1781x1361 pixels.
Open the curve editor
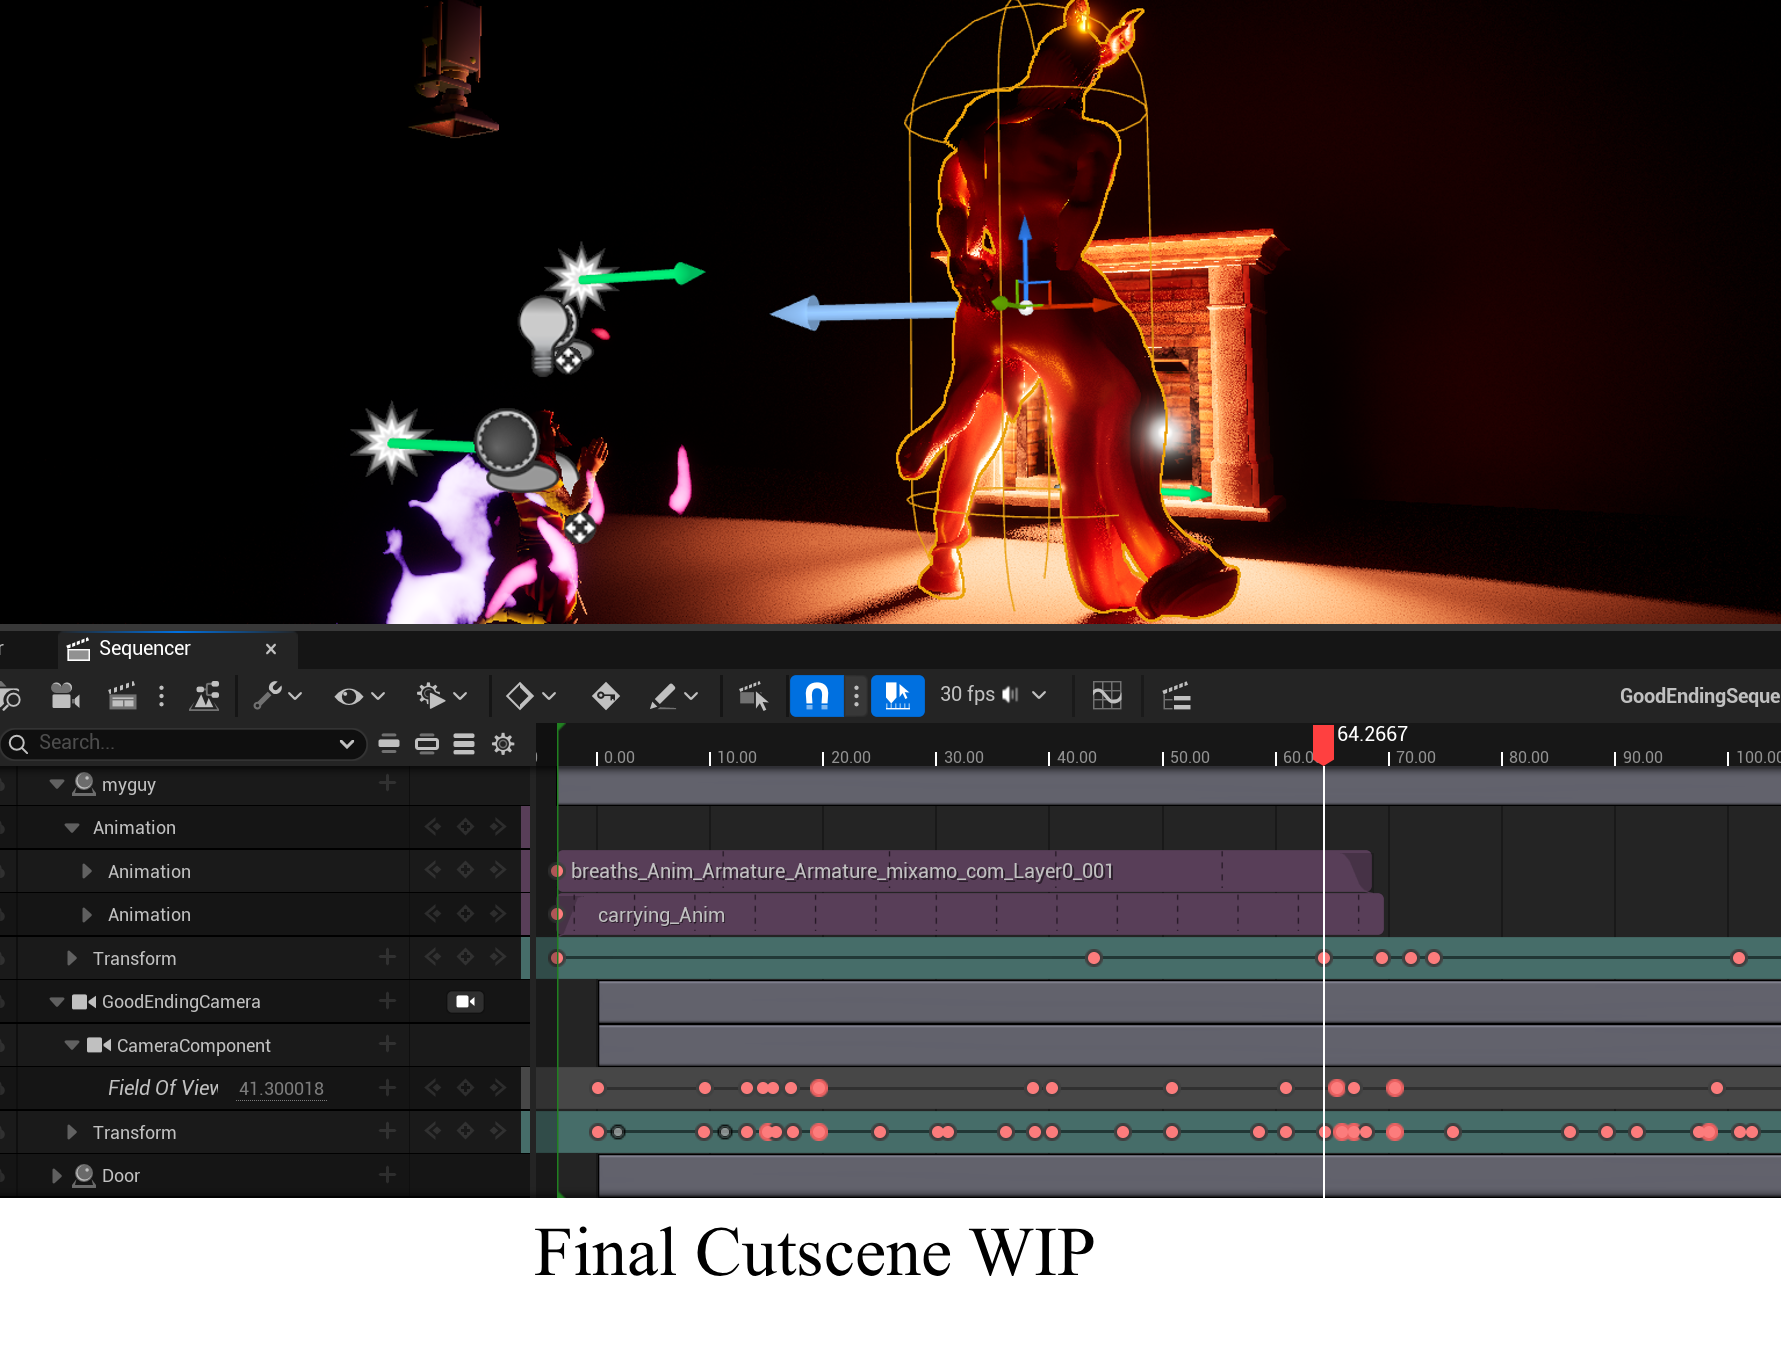pyautogui.click(x=1107, y=696)
